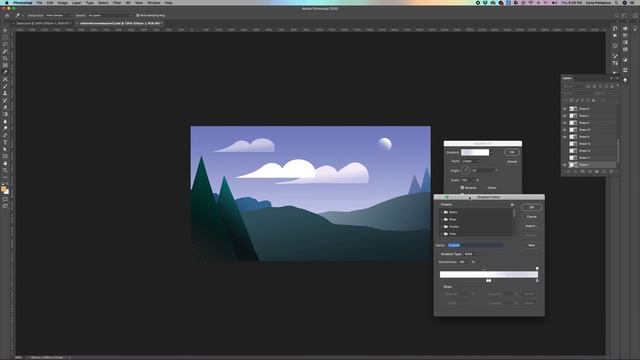Select the Zoom tool
Viewport: 640px width, 360px height.
coord(5,170)
